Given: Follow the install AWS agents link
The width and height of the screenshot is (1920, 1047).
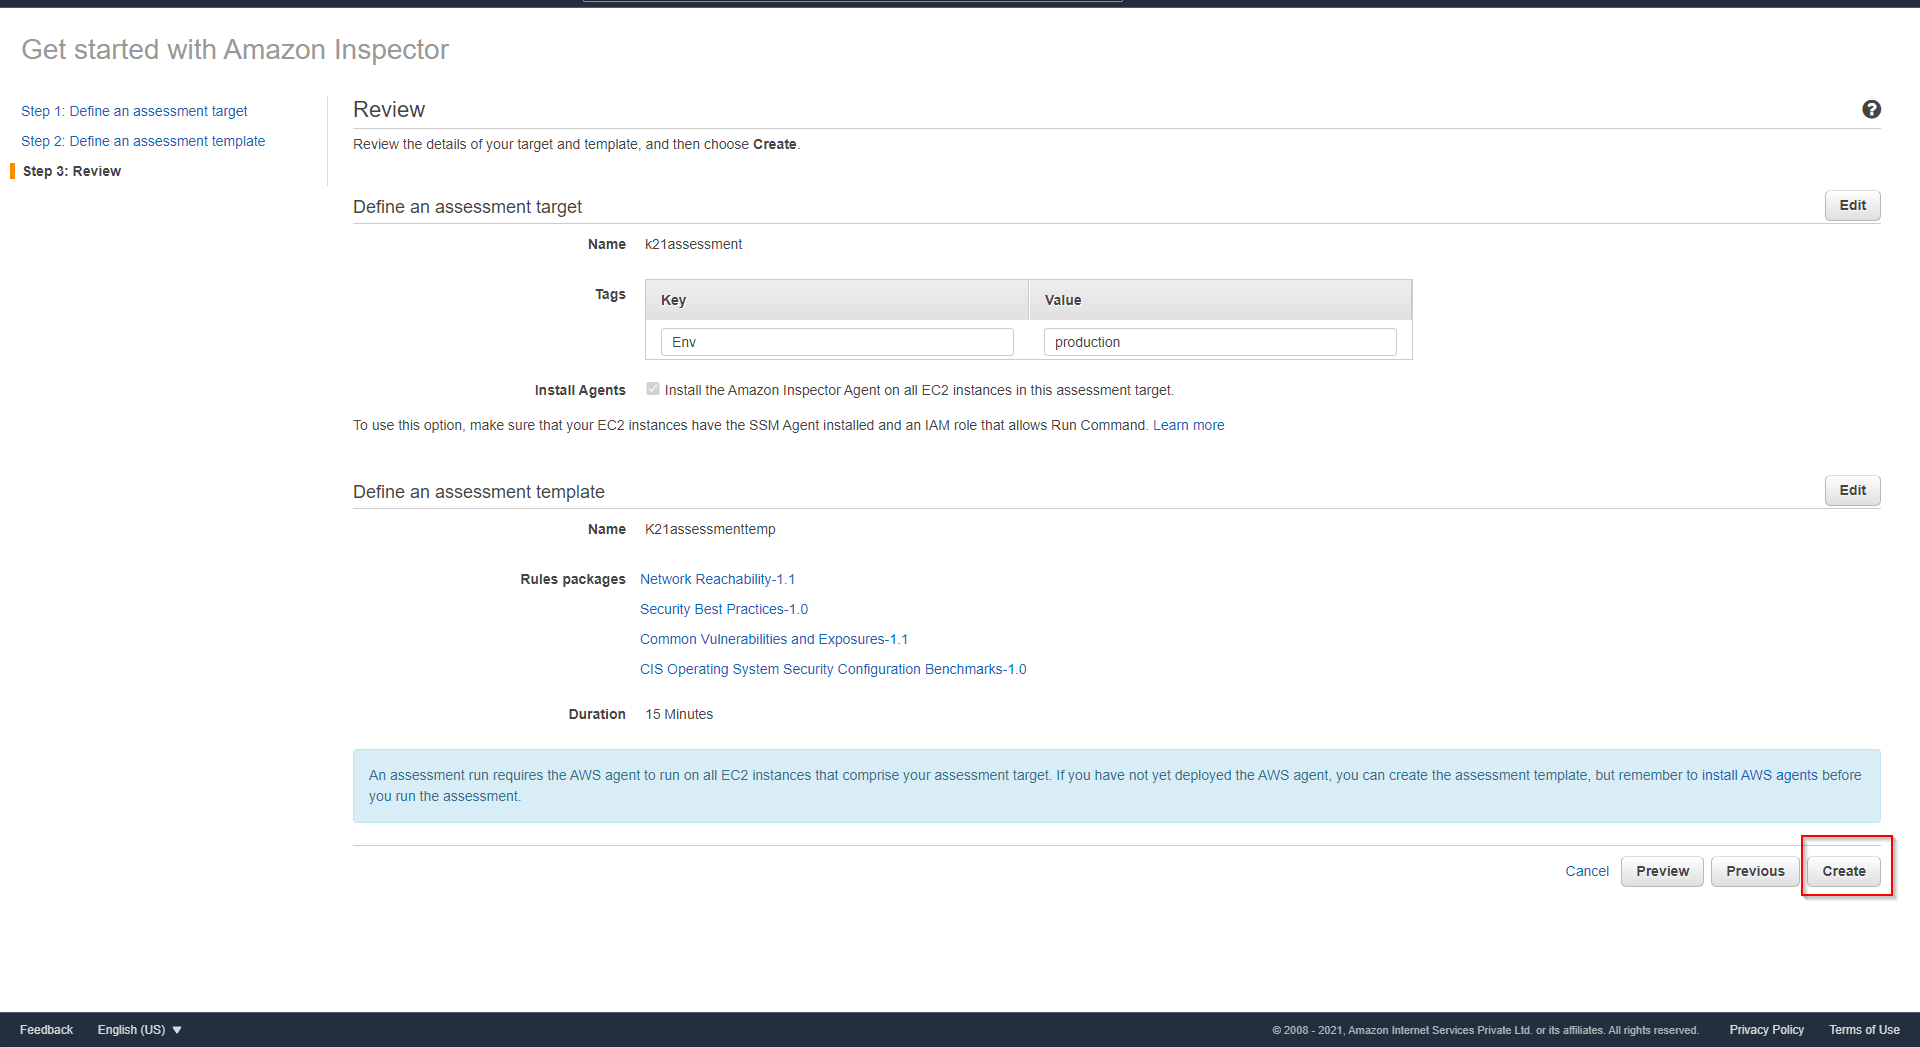Looking at the screenshot, I should (1759, 775).
